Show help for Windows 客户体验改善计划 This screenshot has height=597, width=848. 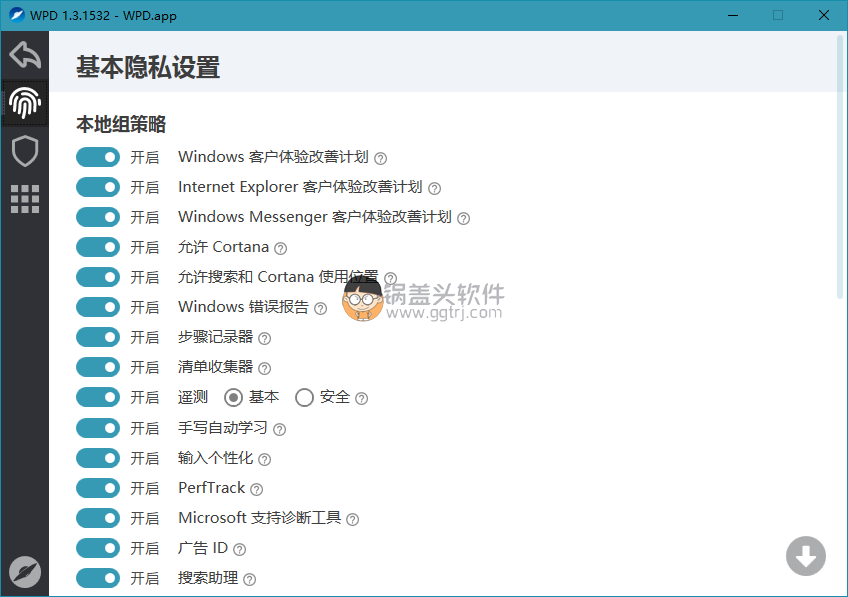(x=381, y=158)
